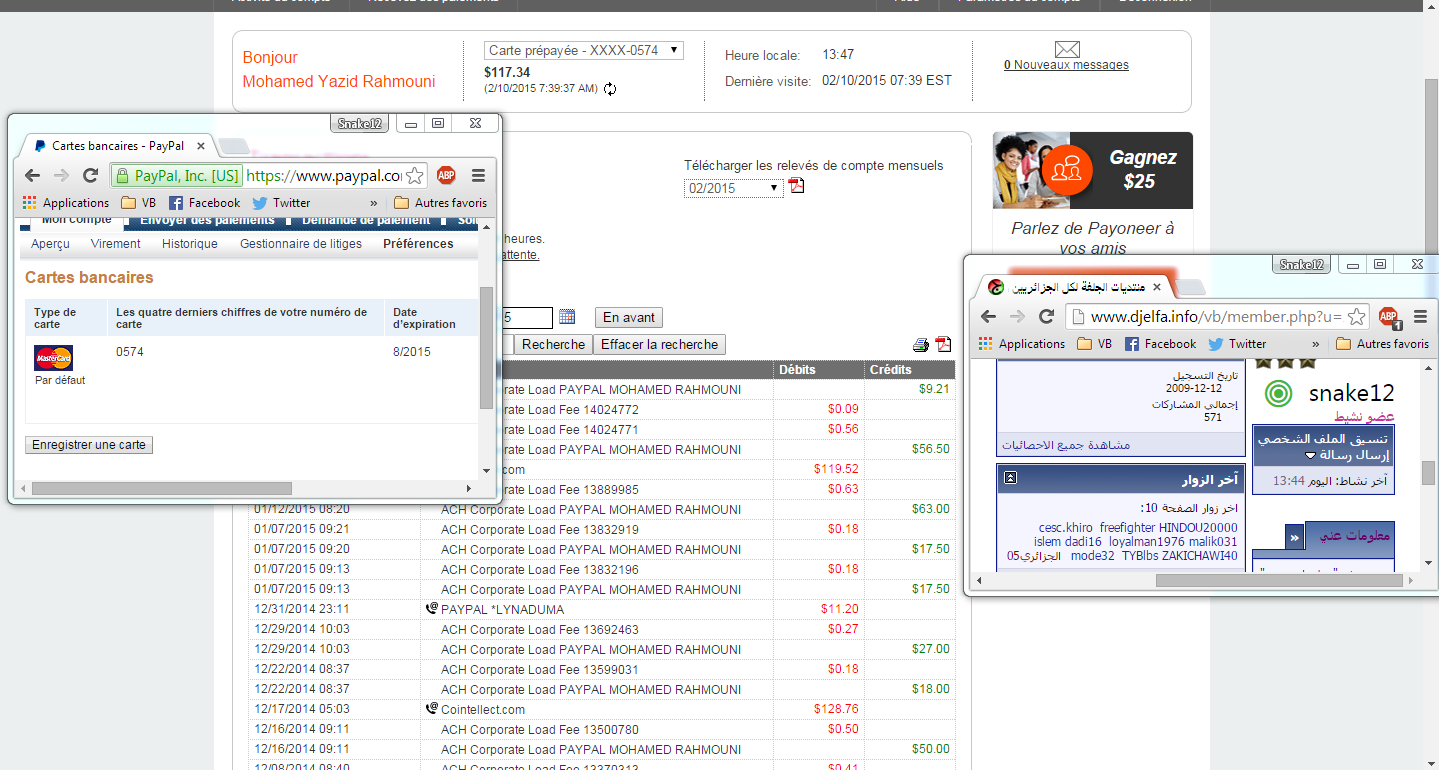The height and width of the screenshot is (770, 1439).
Task: Switch to Envoyer des paiements tab
Action: (x=207, y=221)
